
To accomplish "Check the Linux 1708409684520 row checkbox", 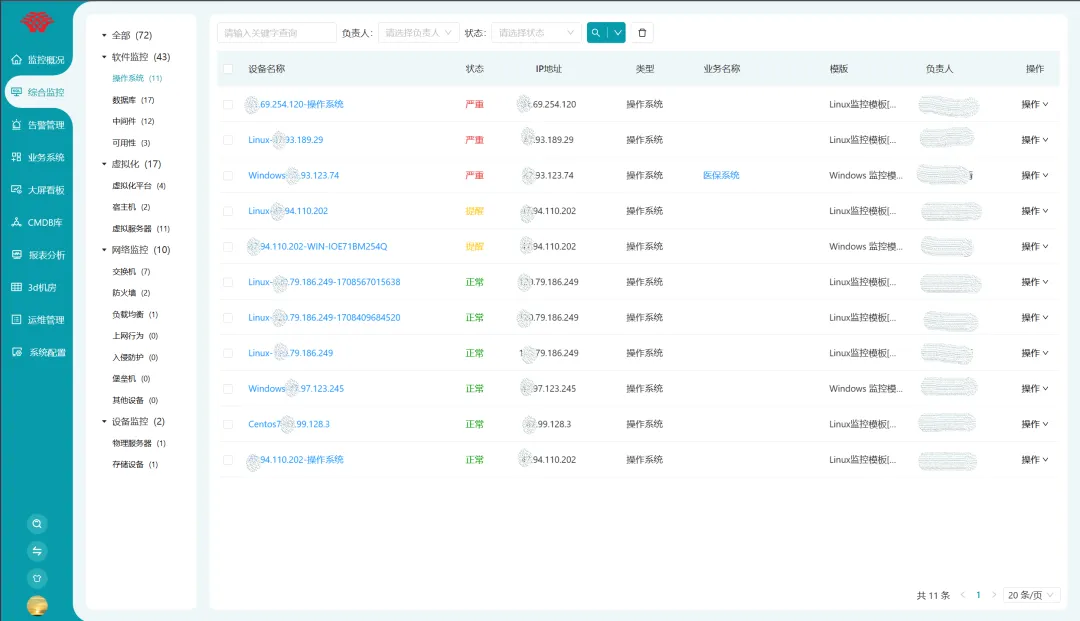I will pos(228,318).
